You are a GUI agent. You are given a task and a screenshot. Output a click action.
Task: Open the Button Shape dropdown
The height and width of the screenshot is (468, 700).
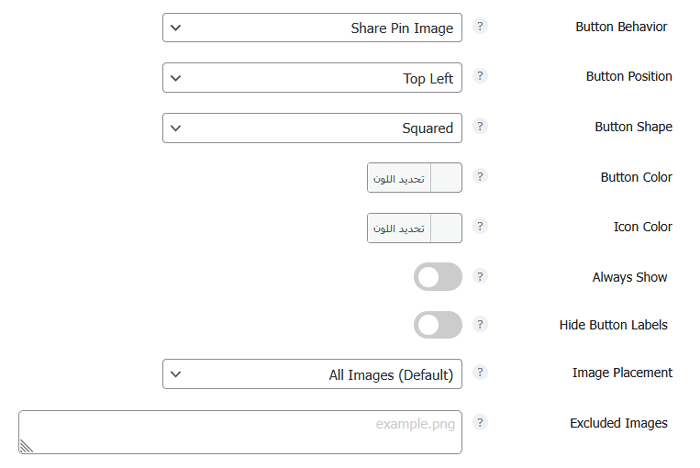(312, 128)
